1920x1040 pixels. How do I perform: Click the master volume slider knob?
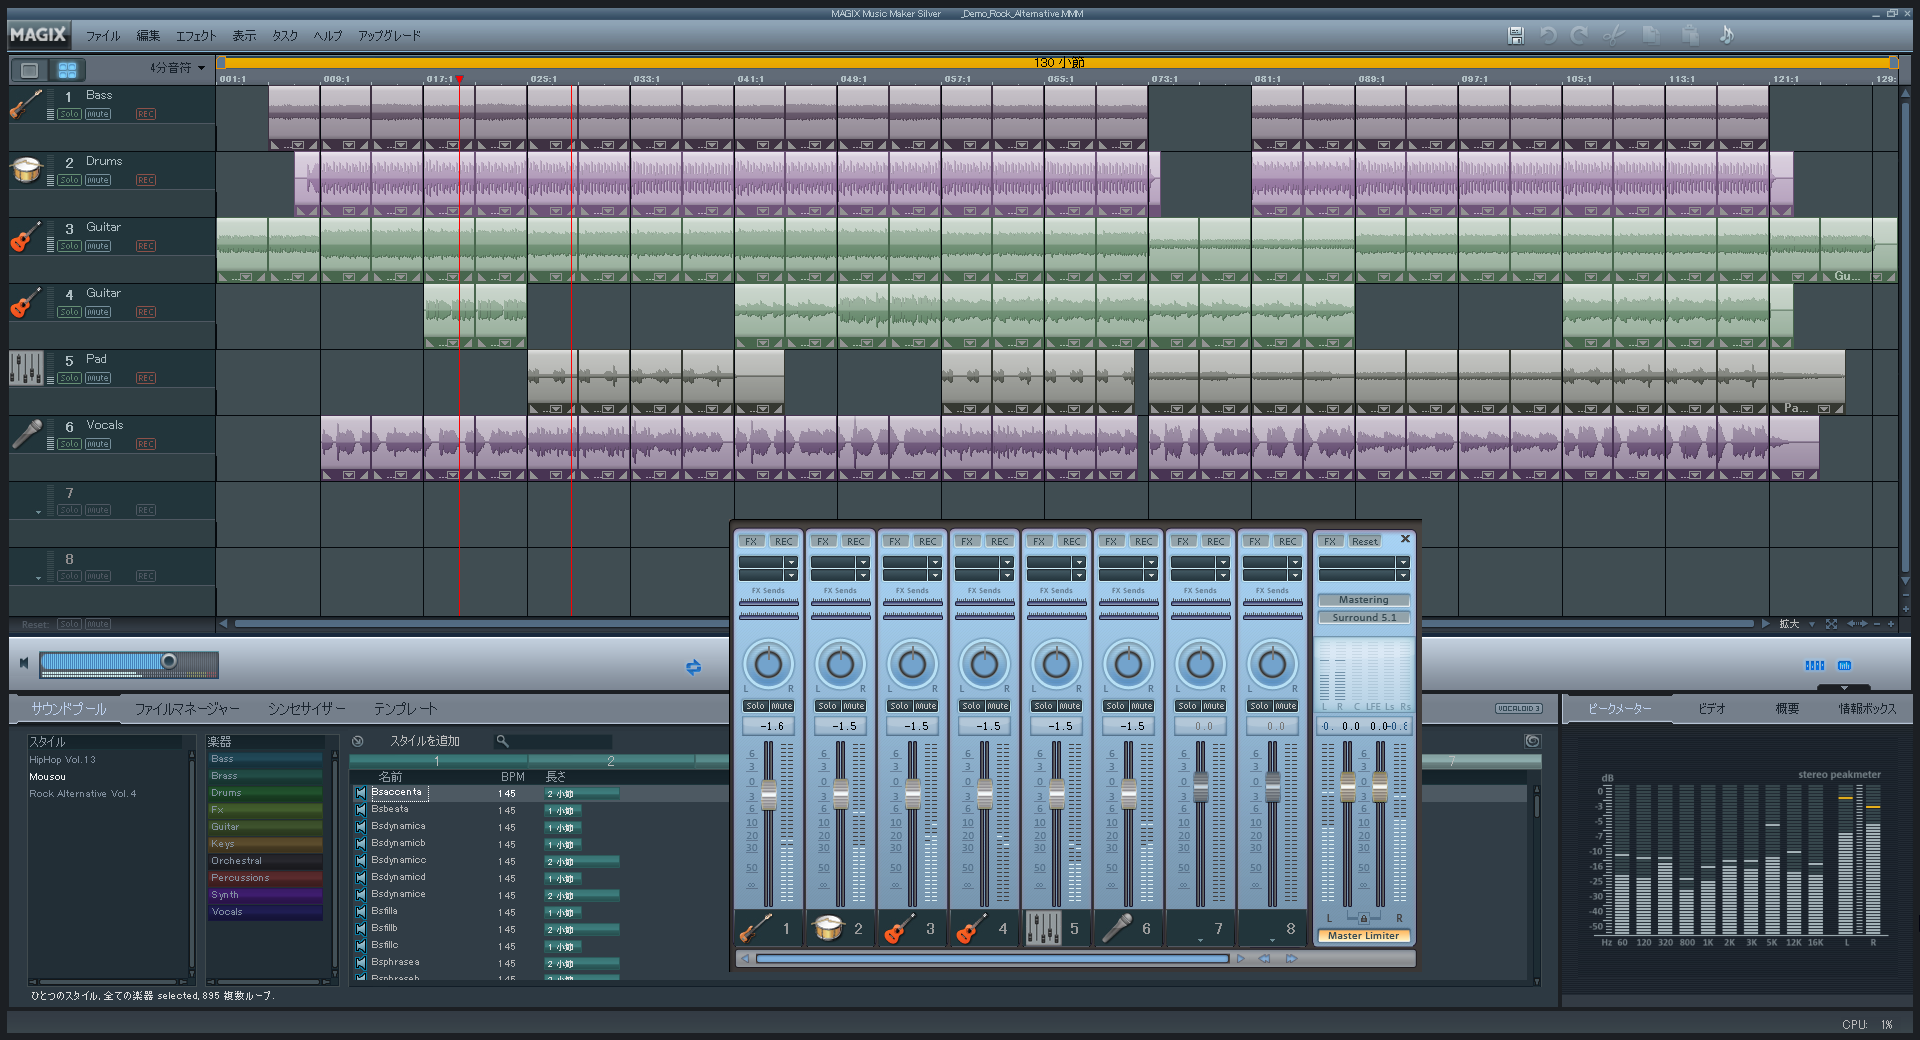(169, 661)
